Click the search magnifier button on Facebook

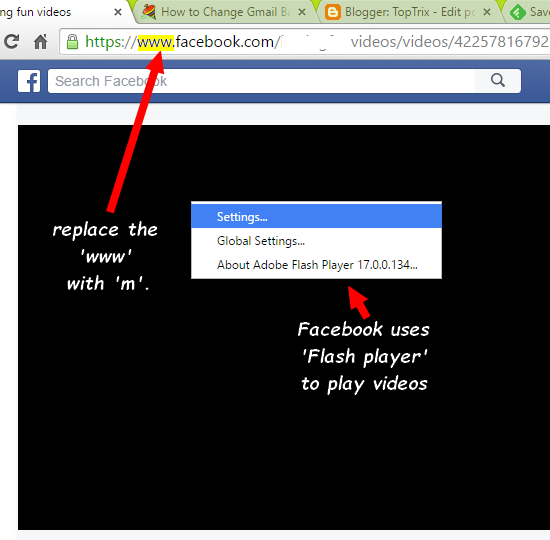coord(498,81)
